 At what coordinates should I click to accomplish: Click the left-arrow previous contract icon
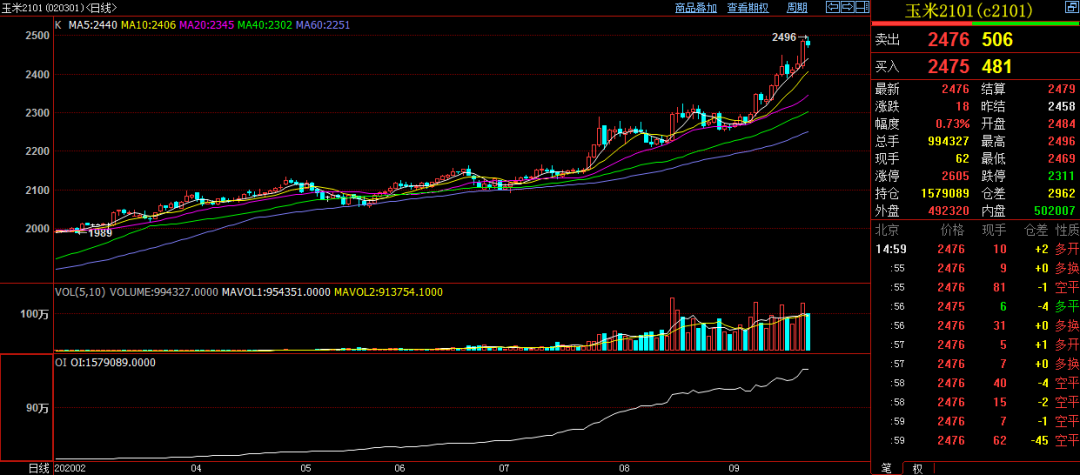[832, 8]
